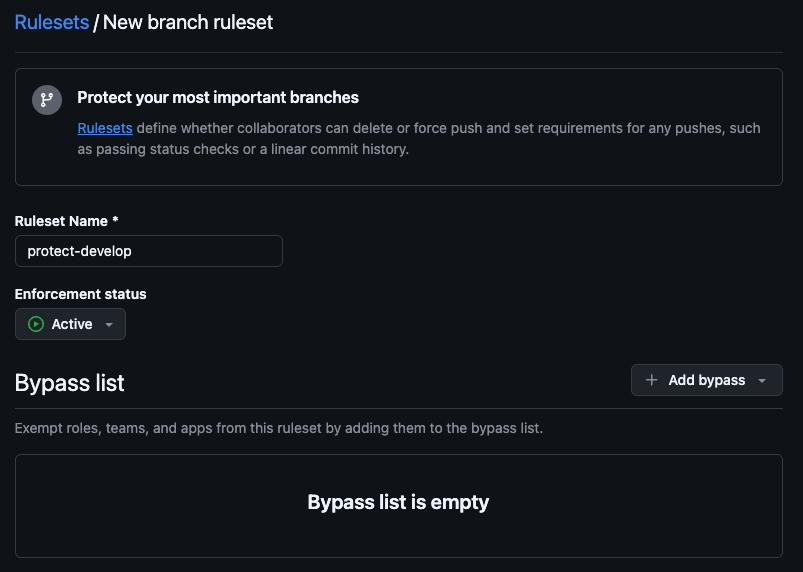
Task: Open the Enforcement status Active dropdown
Action: 70,324
